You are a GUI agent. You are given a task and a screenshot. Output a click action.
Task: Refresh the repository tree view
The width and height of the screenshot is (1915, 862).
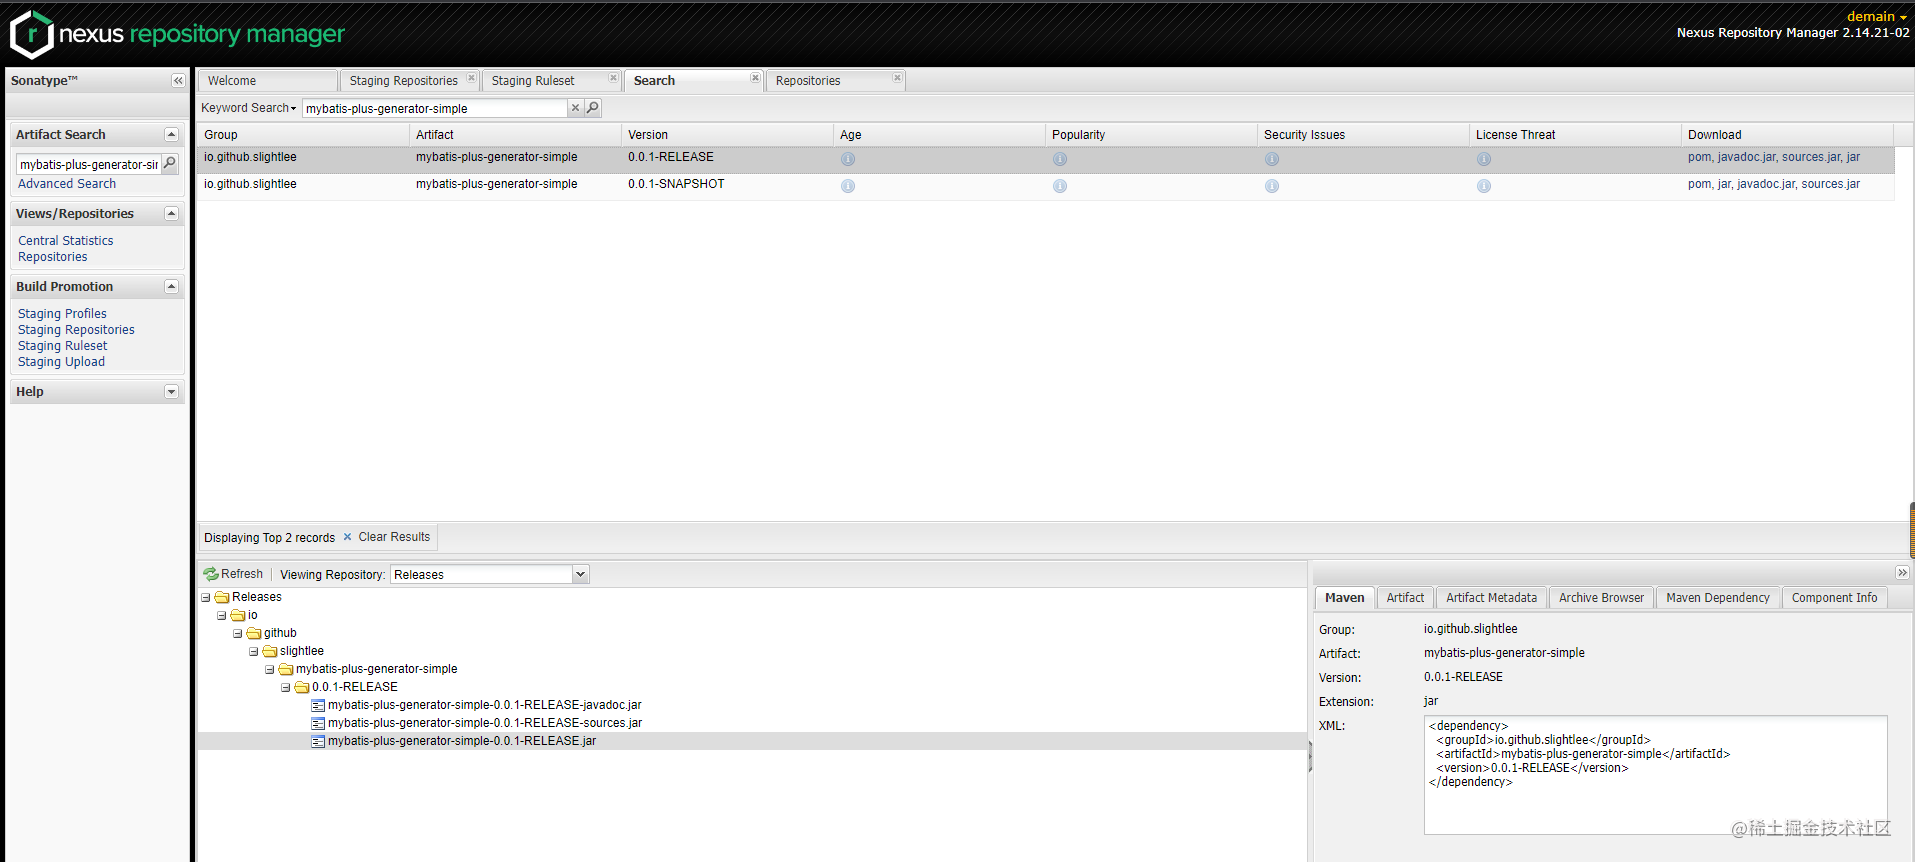point(233,574)
